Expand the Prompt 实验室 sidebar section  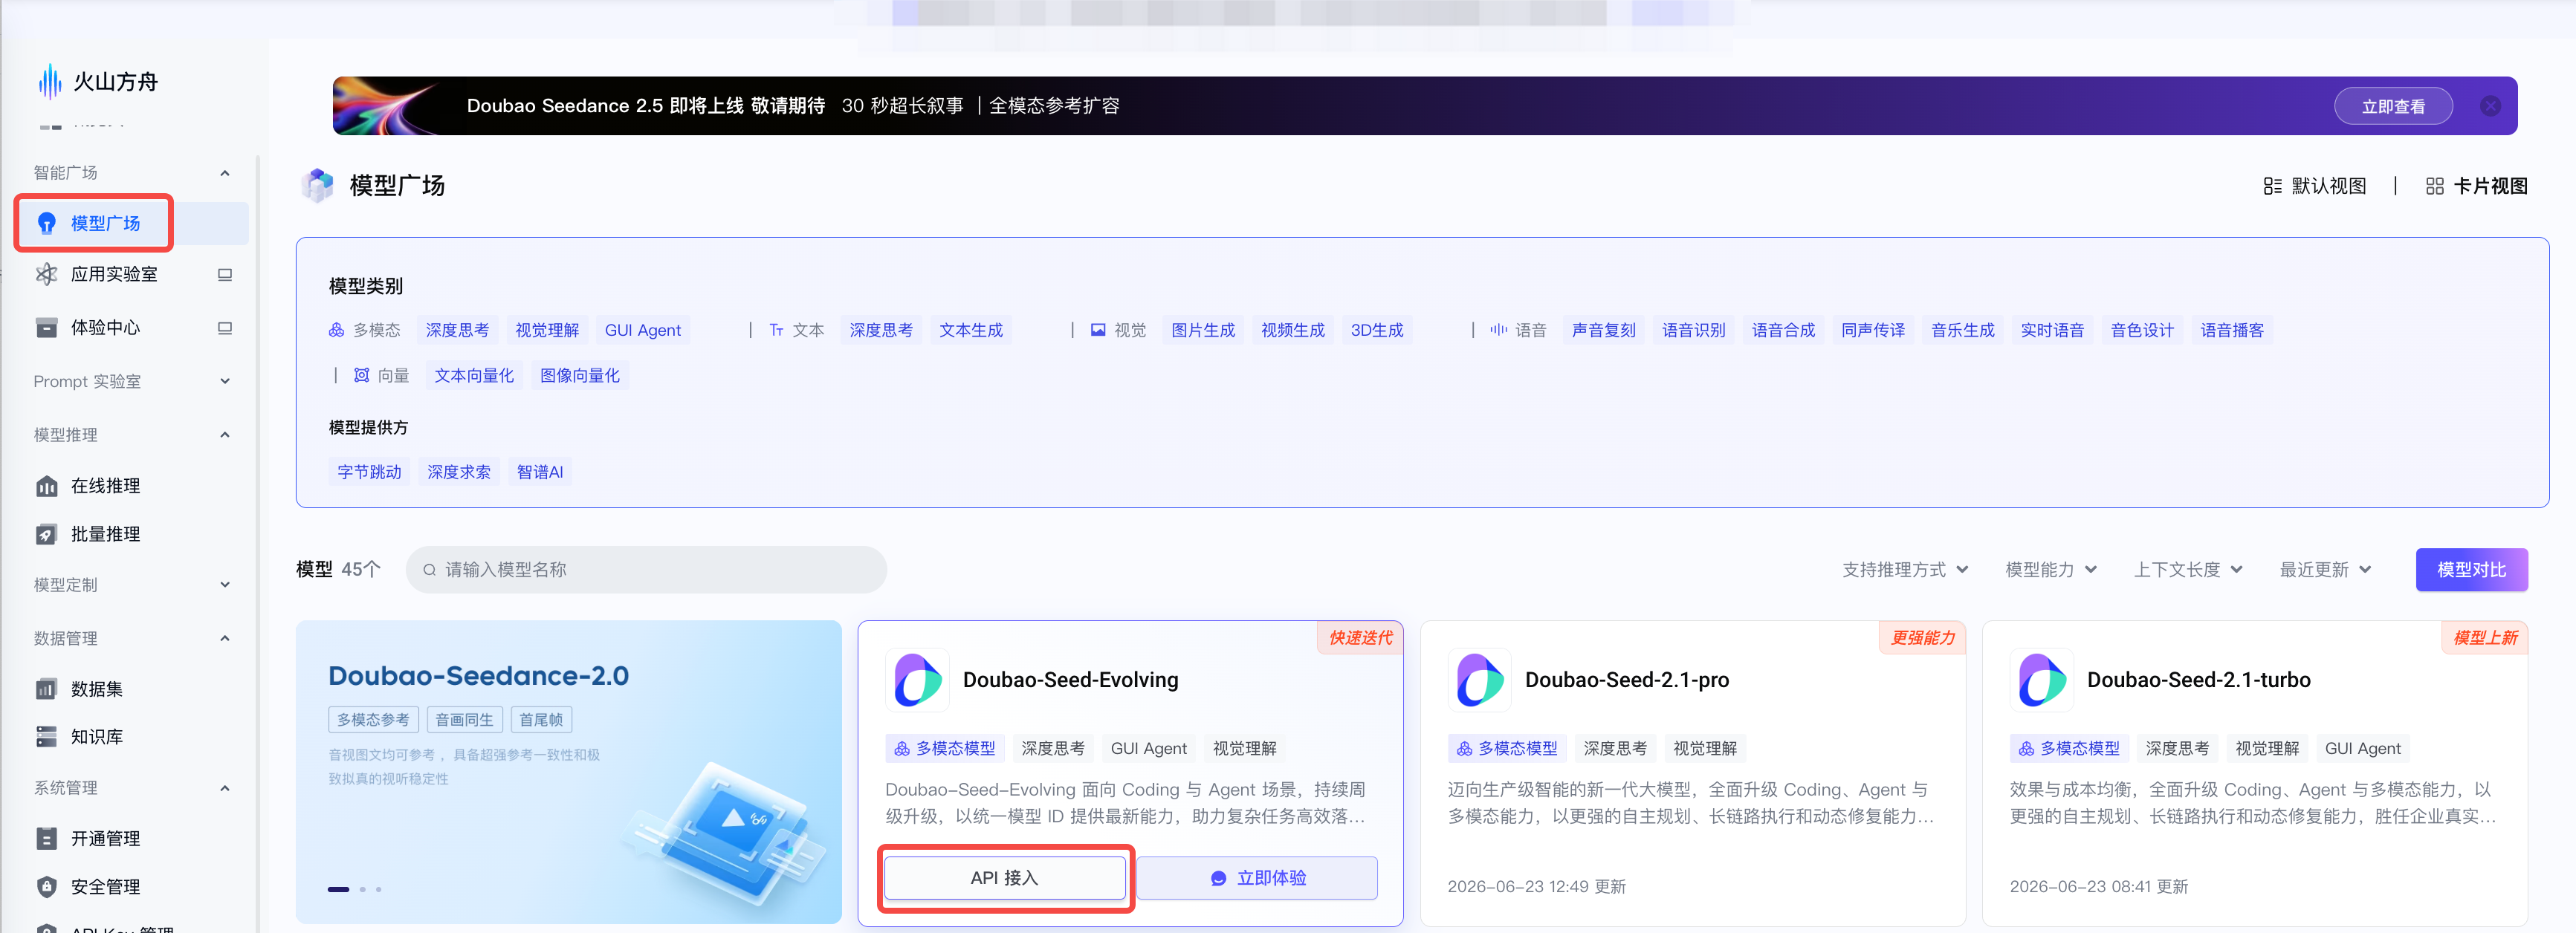pyautogui.click(x=225, y=381)
